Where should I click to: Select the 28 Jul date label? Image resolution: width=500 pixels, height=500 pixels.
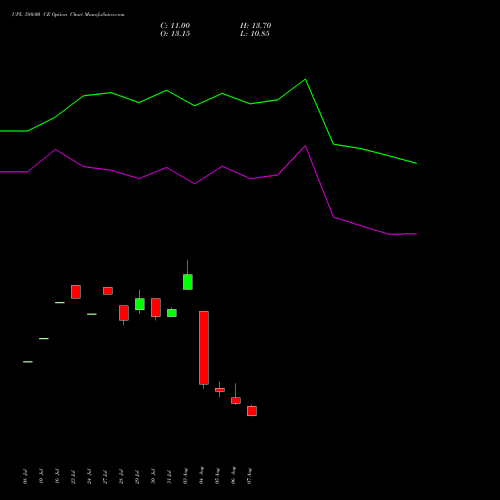pos(121,477)
